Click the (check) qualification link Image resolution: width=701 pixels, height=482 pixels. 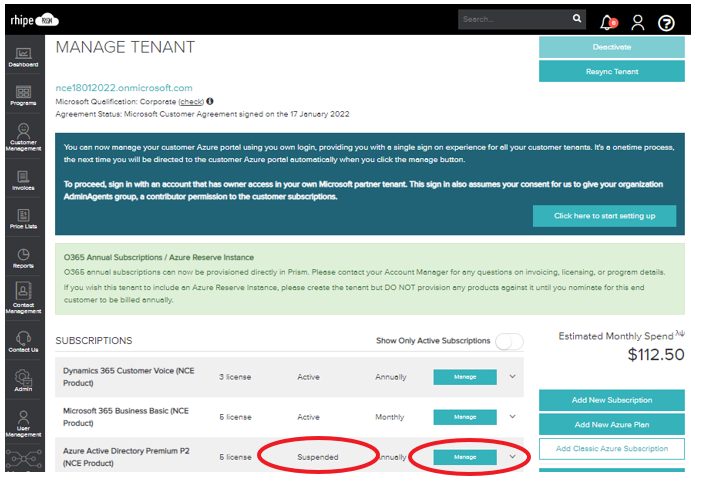[191, 102]
